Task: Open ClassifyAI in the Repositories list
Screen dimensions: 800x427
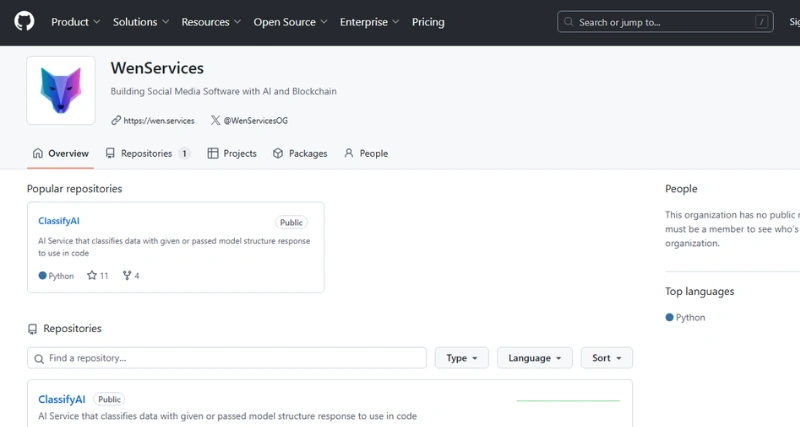Action: point(62,399)
